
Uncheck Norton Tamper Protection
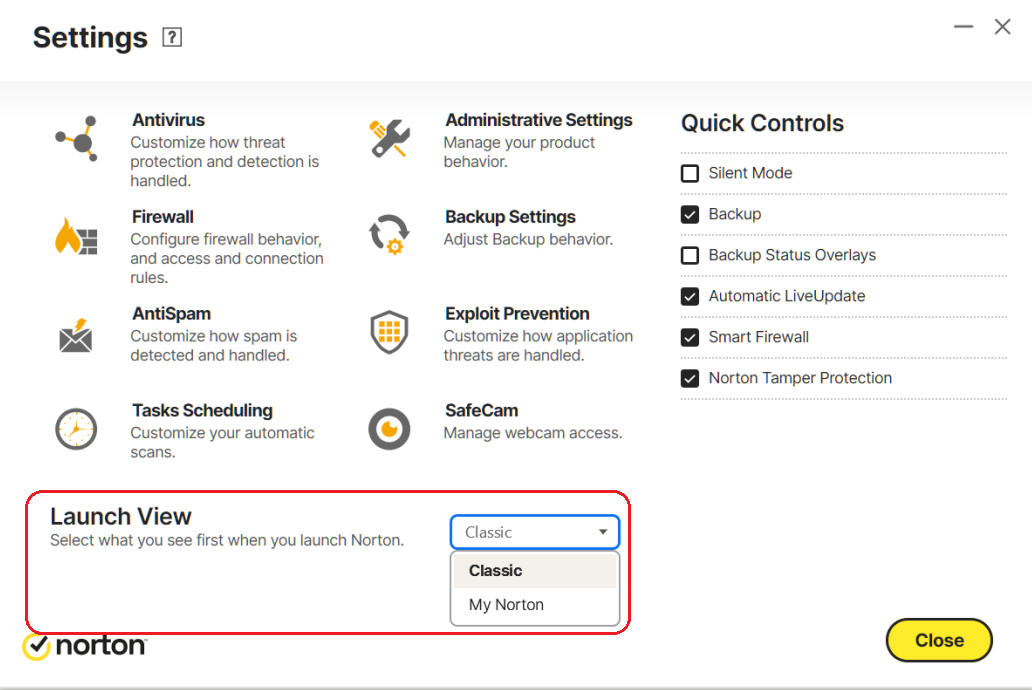pos(690,379)
